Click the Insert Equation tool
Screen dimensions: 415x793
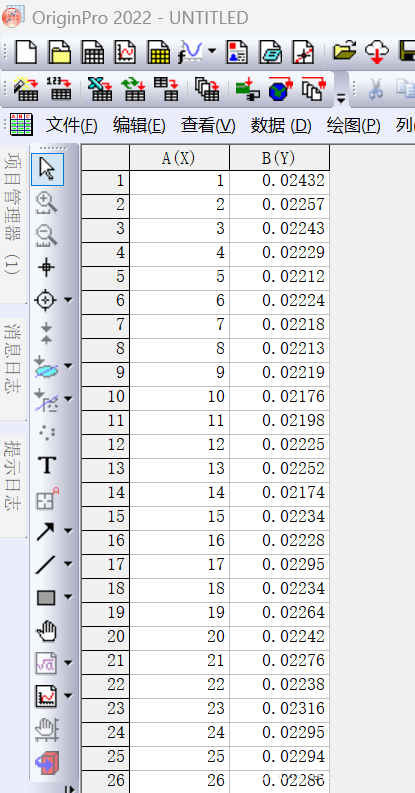46,664
